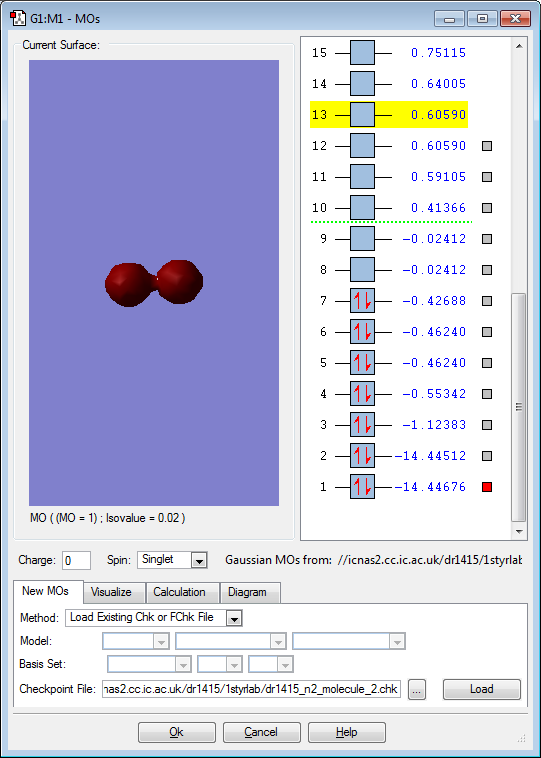Click the G1:M1 window title icon
541x758 pixels.
pos(18,18)
